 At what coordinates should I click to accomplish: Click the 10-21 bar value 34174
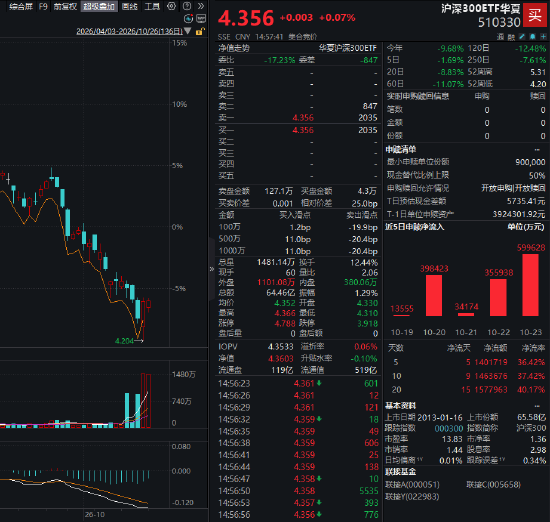click(x=466, y=307)
